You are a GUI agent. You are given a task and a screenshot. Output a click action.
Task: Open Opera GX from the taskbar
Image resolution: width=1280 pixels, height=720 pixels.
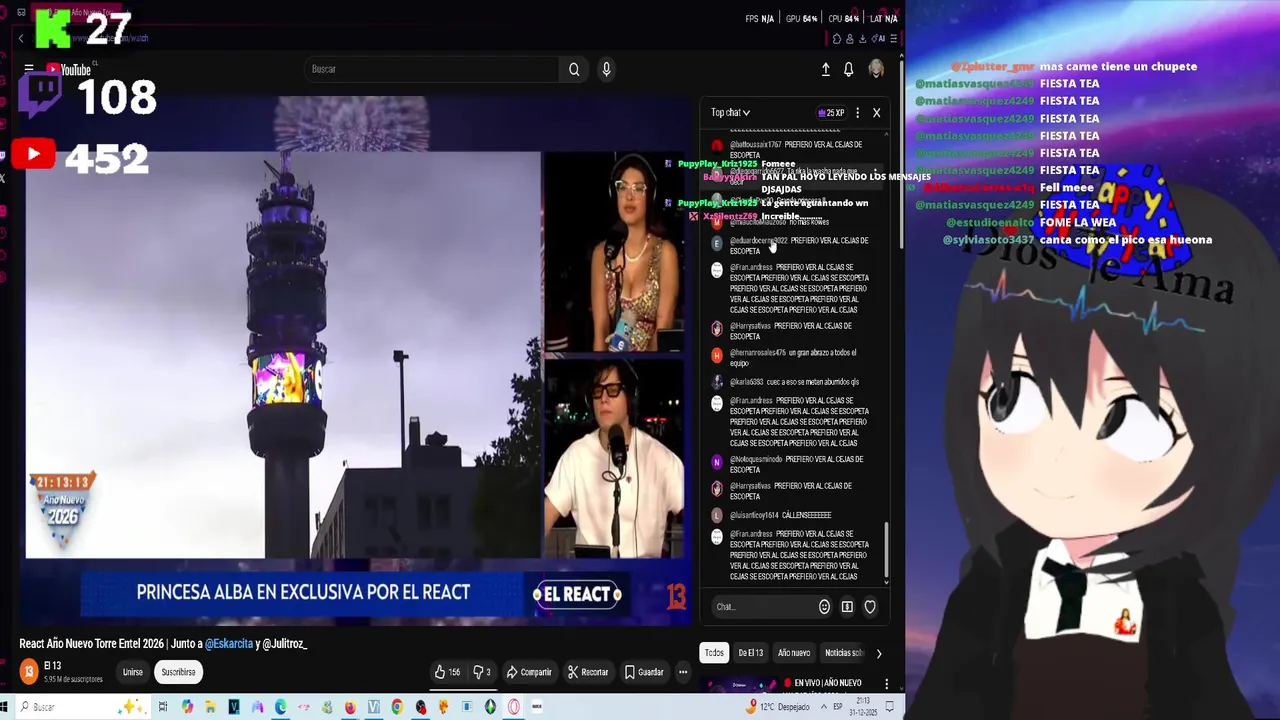point(513,707)
